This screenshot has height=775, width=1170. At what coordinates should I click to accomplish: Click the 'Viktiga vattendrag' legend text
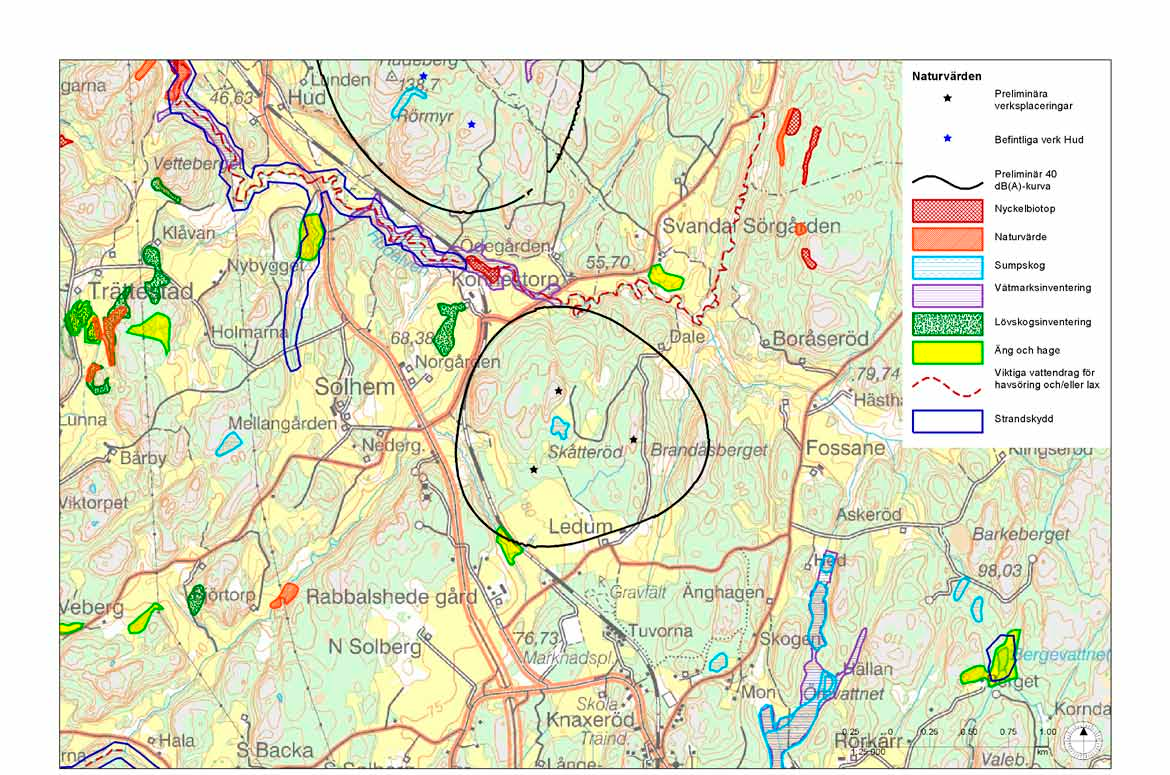pyautogui.click(x=1046, y=379)
